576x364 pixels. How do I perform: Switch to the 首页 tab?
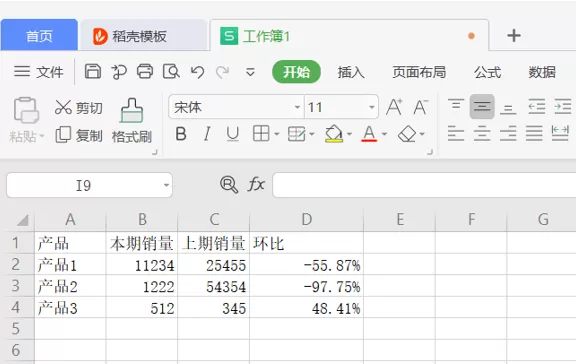[39, 35]
